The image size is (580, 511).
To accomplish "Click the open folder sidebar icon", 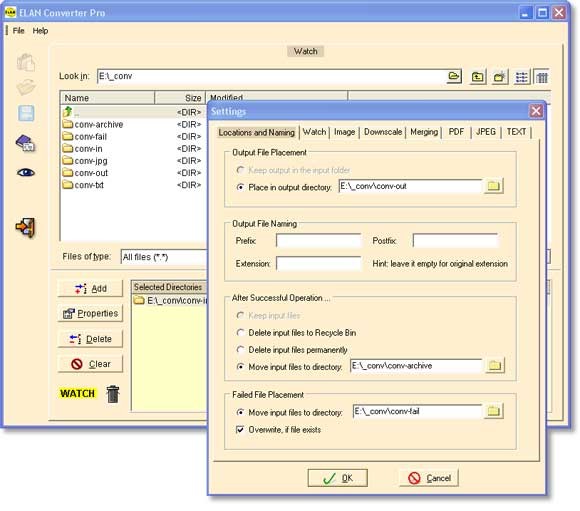I will (x=26, y=87).
